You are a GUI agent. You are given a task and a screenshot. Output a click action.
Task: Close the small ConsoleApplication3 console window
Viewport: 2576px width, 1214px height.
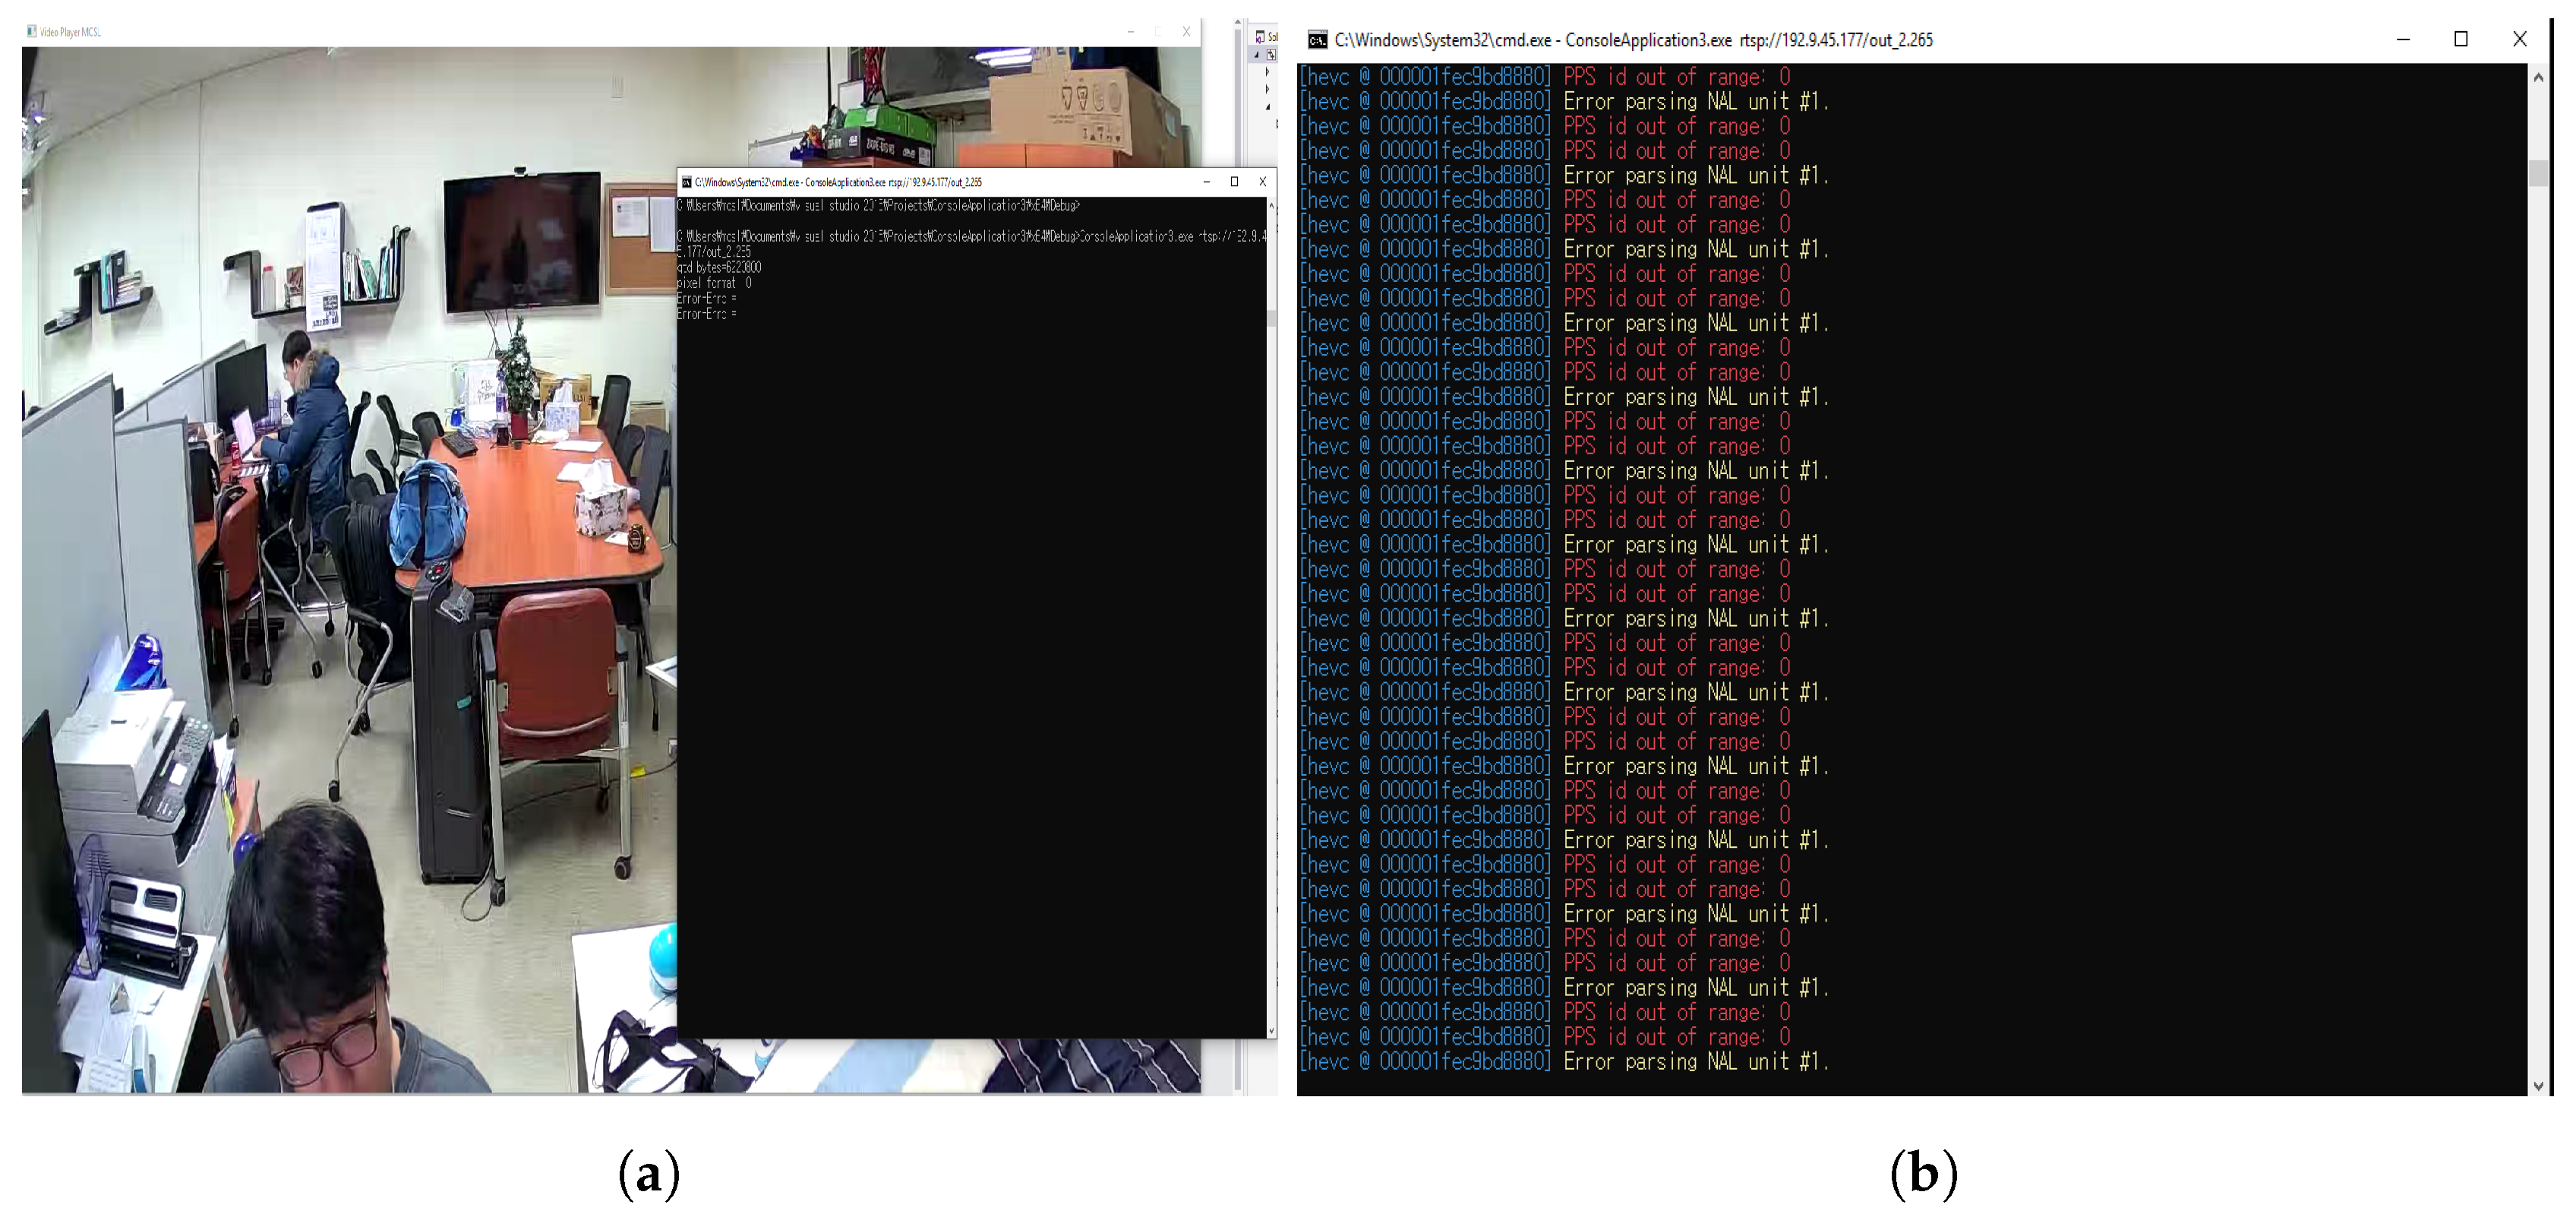(1262, 182)
